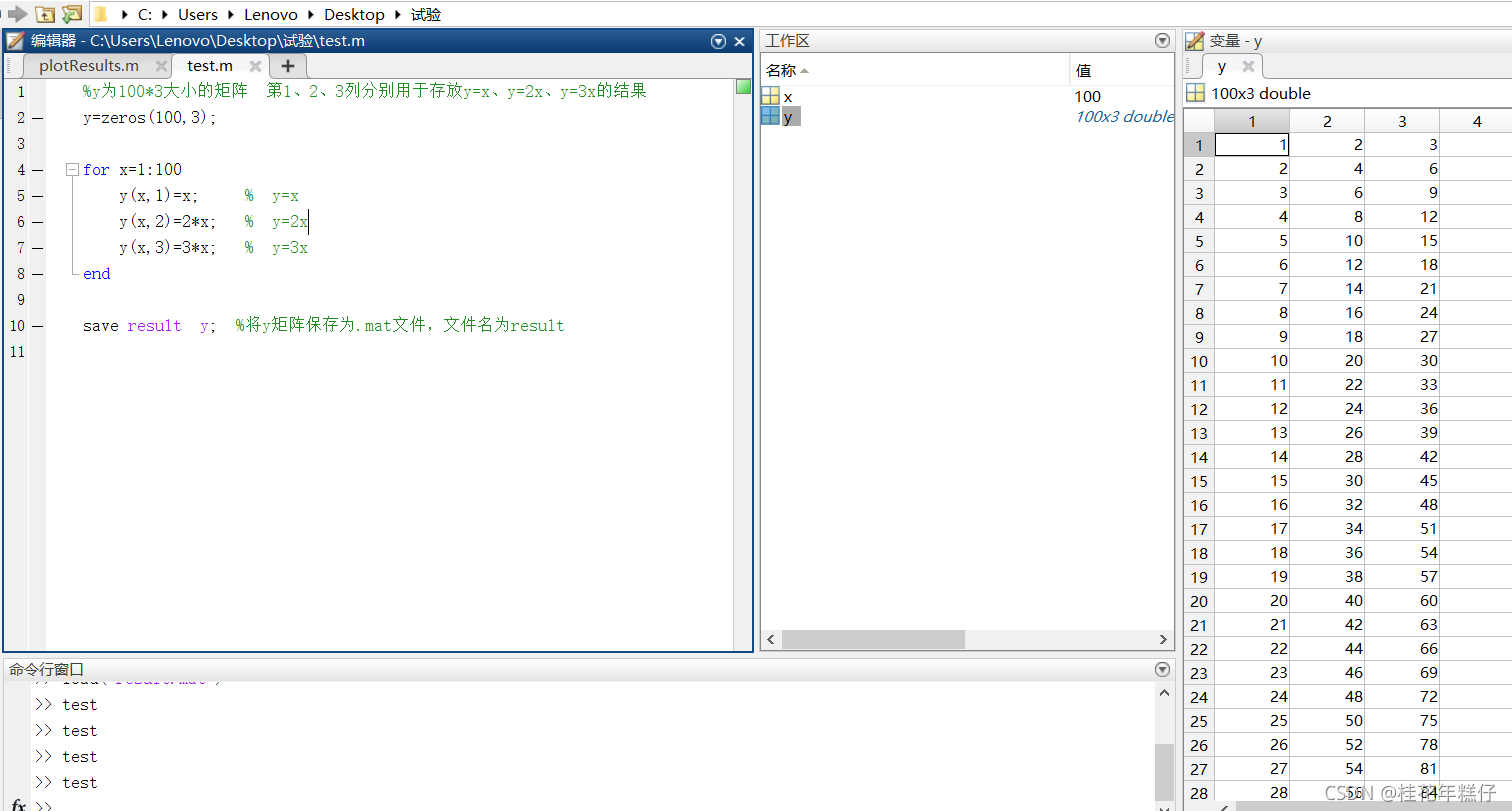Screen dimensions: 1512x811
Task: Set breakpoint dash on line 10
Action: (x=37, y=325)
